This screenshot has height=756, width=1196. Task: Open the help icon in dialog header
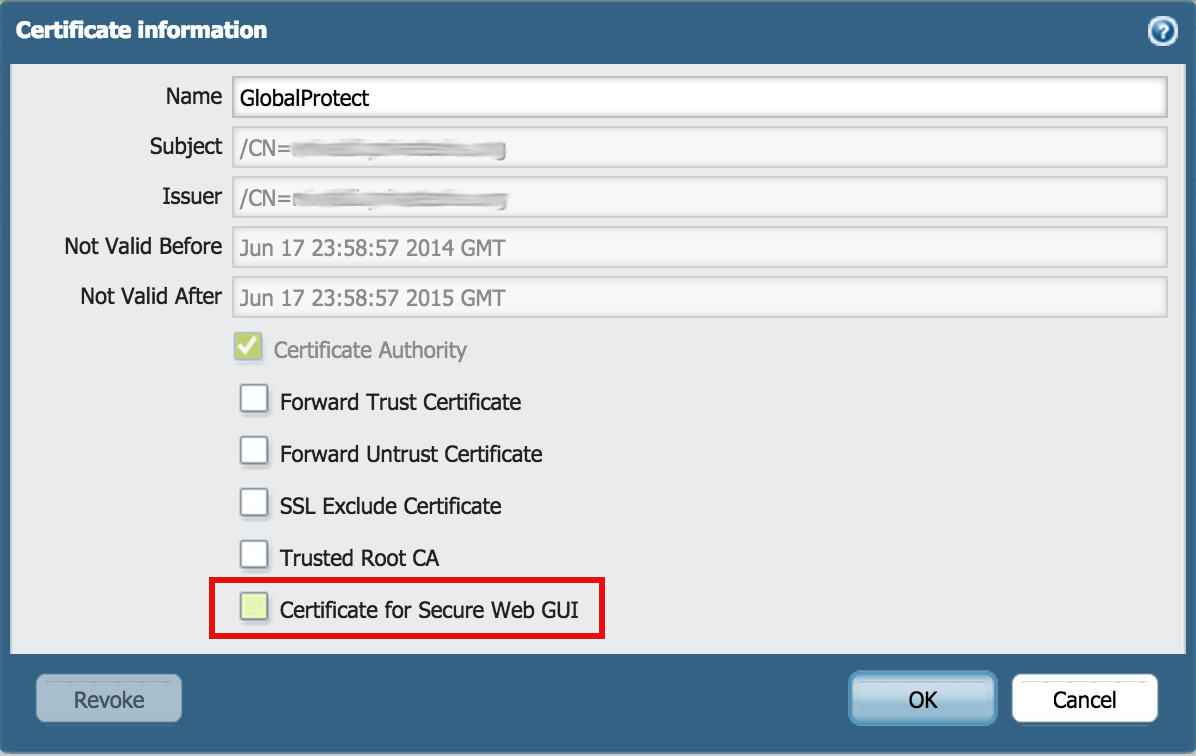[1162, 31]
